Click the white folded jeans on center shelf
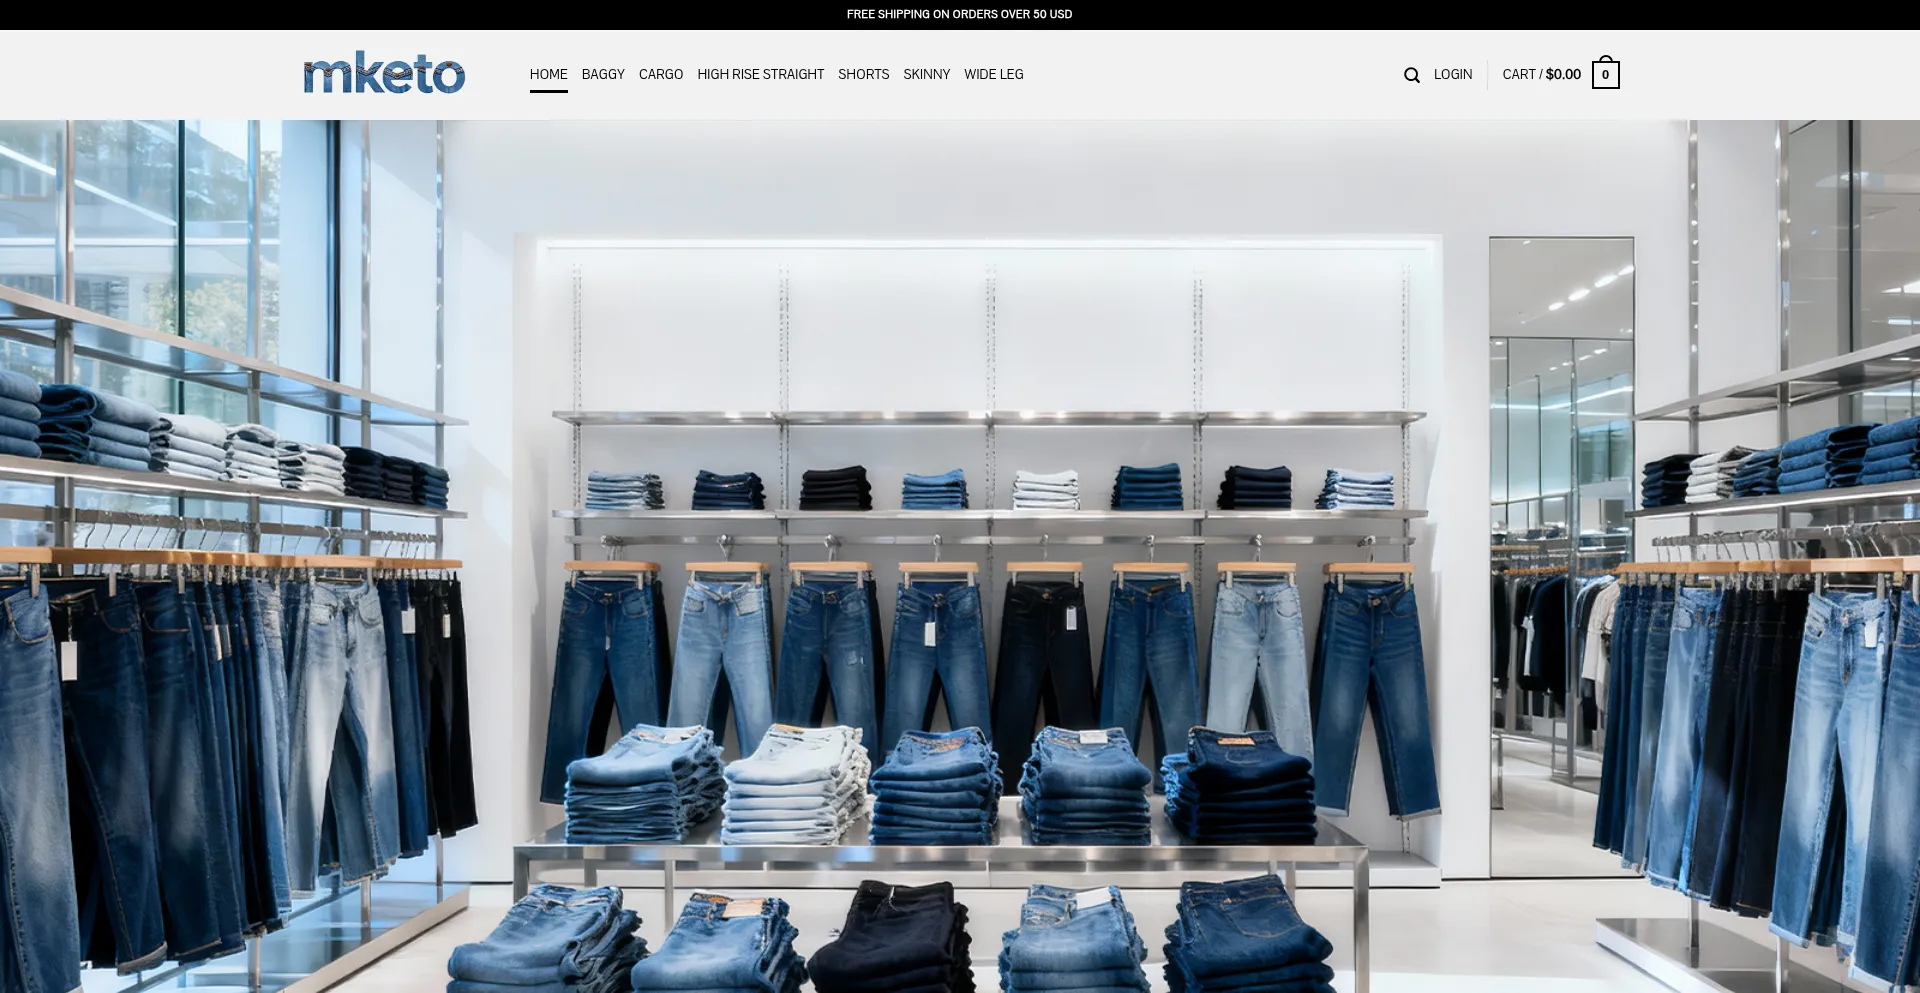The image size is (1920, 993). click(x=1046, y=490)
